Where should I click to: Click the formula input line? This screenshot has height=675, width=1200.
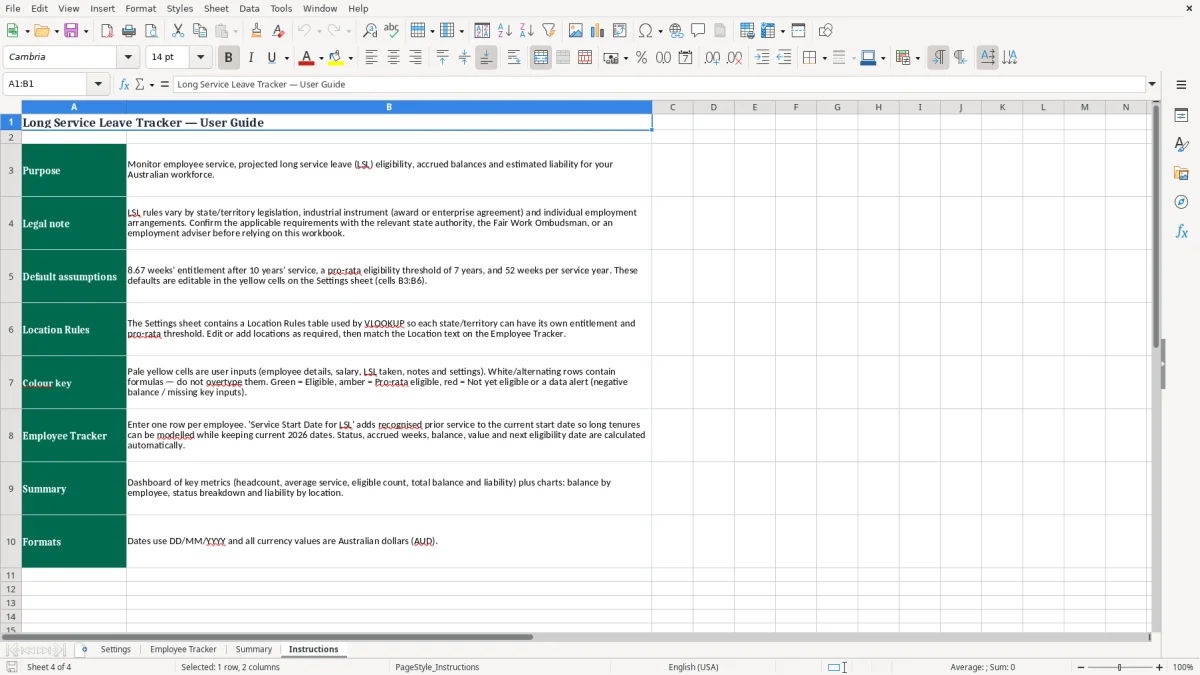click(x=658, y=84)
